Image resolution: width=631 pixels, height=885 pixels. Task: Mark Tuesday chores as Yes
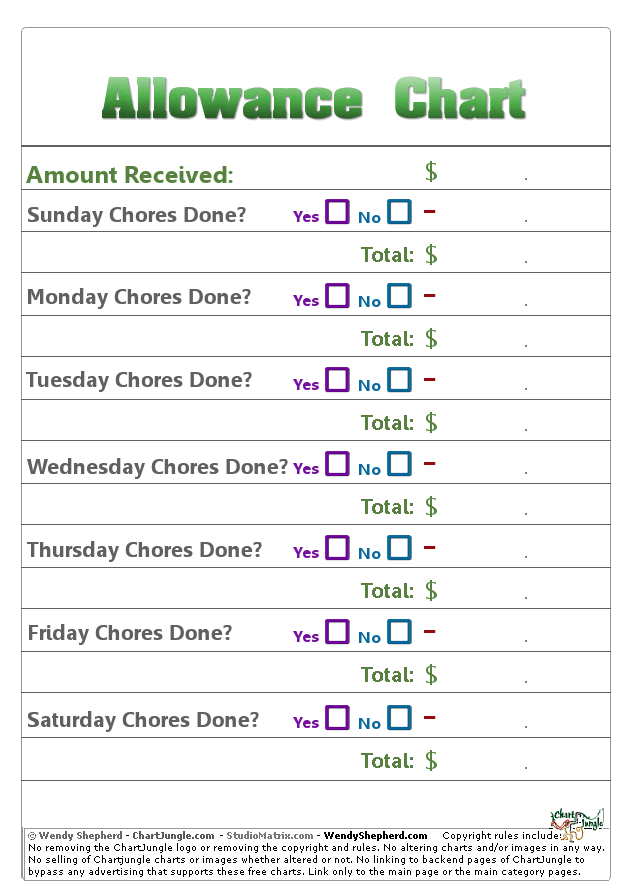click(338, 380)
